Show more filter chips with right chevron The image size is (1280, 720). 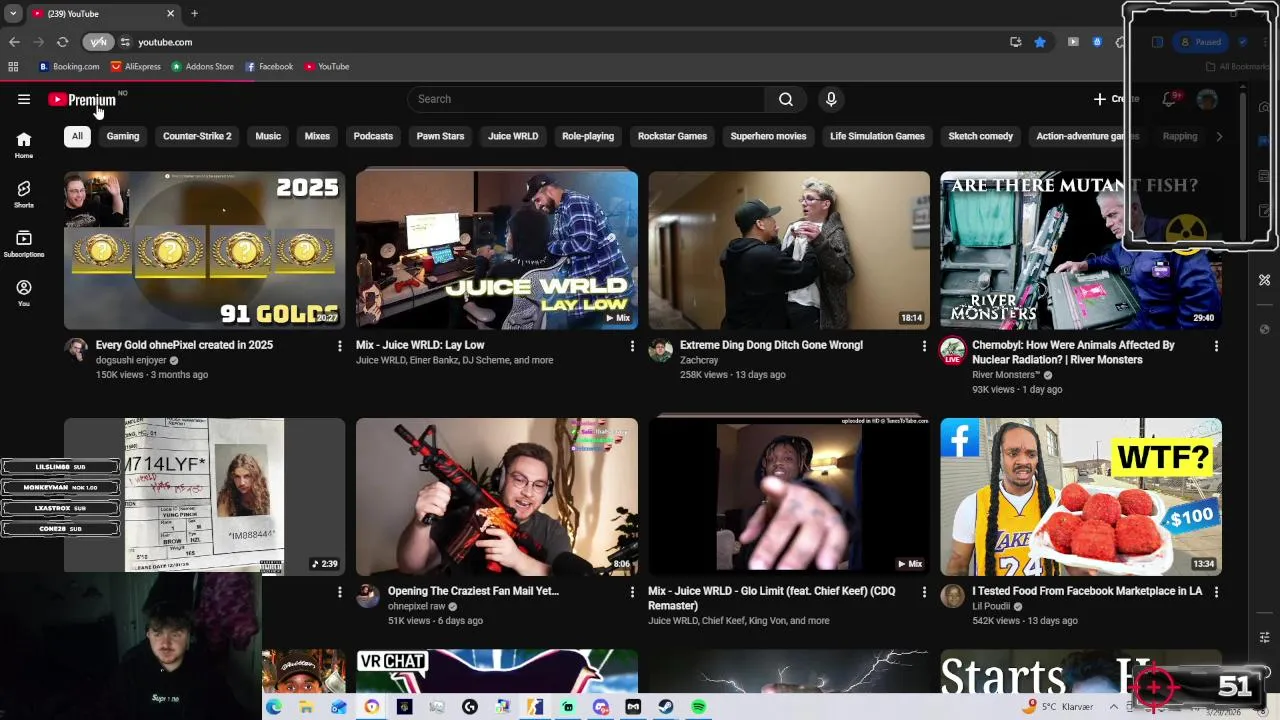pos(1219,136)
